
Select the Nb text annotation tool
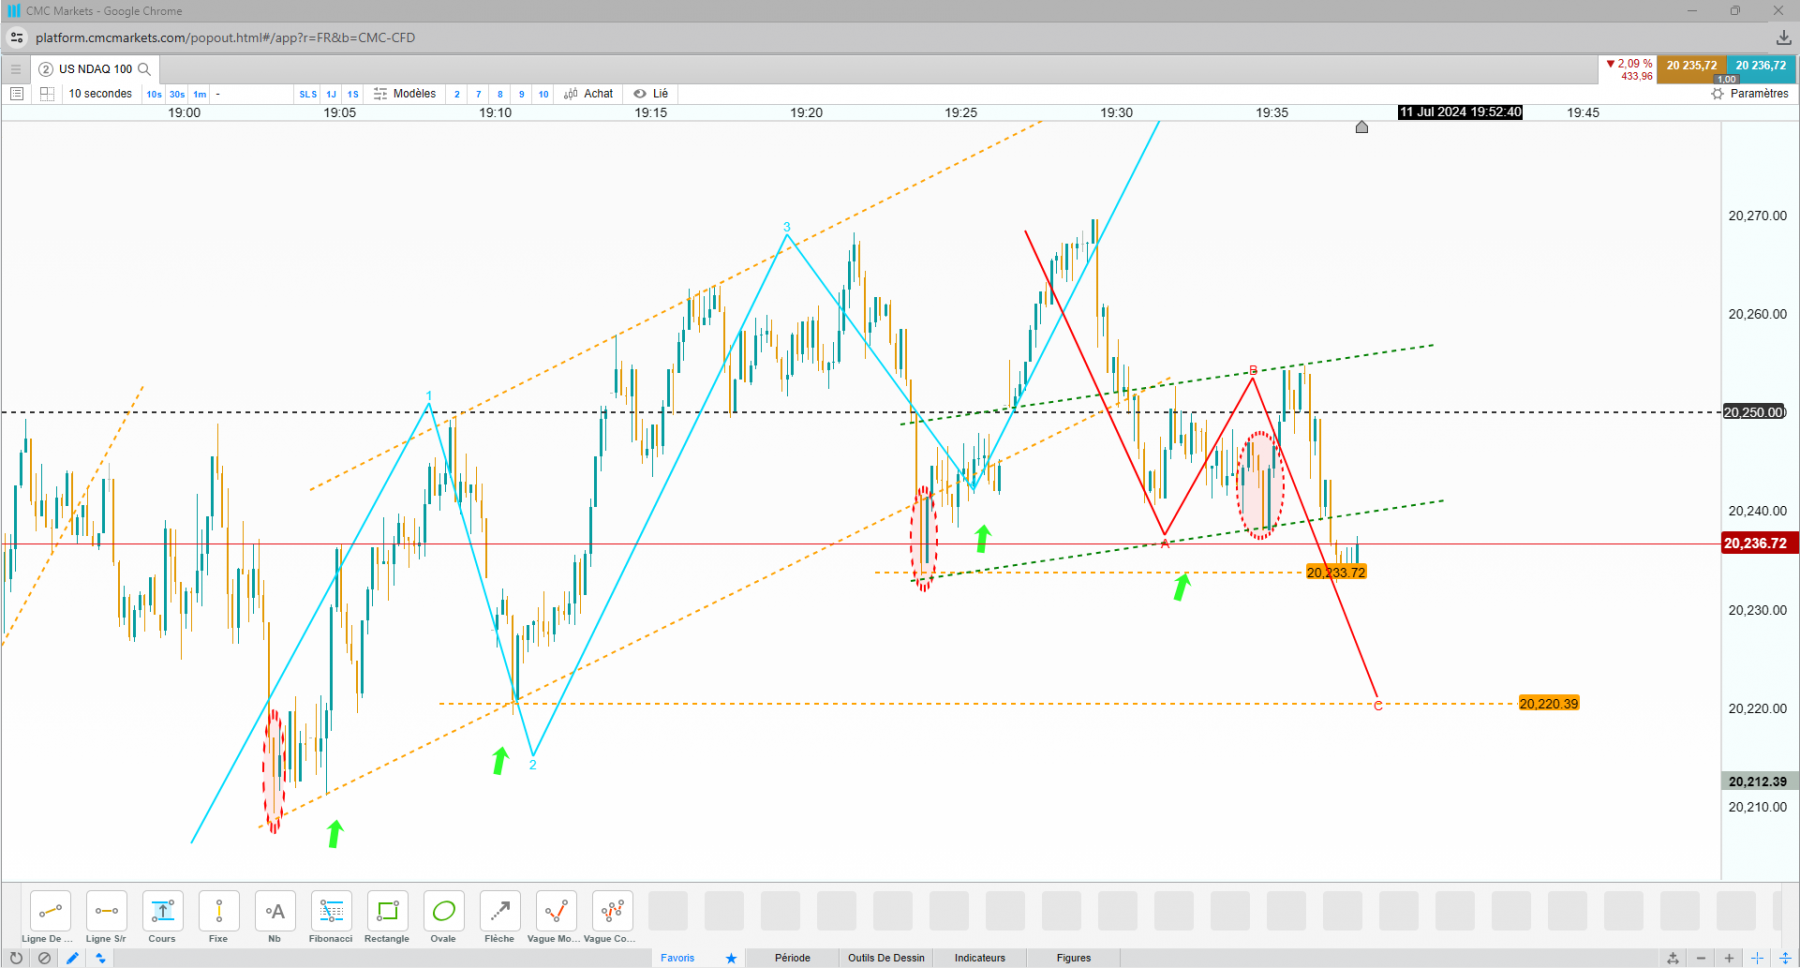[274, 911]
